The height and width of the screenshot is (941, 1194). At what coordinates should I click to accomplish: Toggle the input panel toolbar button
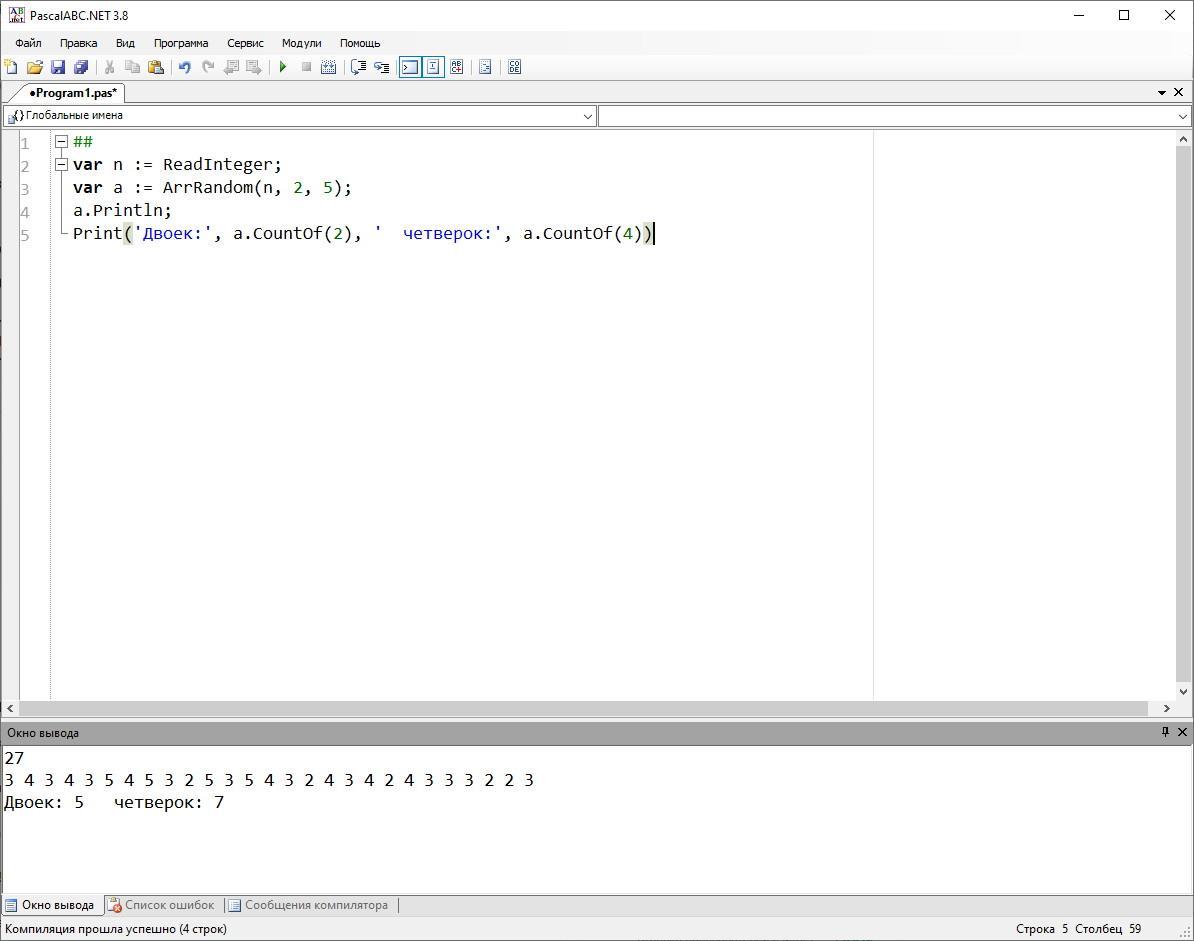coord(433,67)
